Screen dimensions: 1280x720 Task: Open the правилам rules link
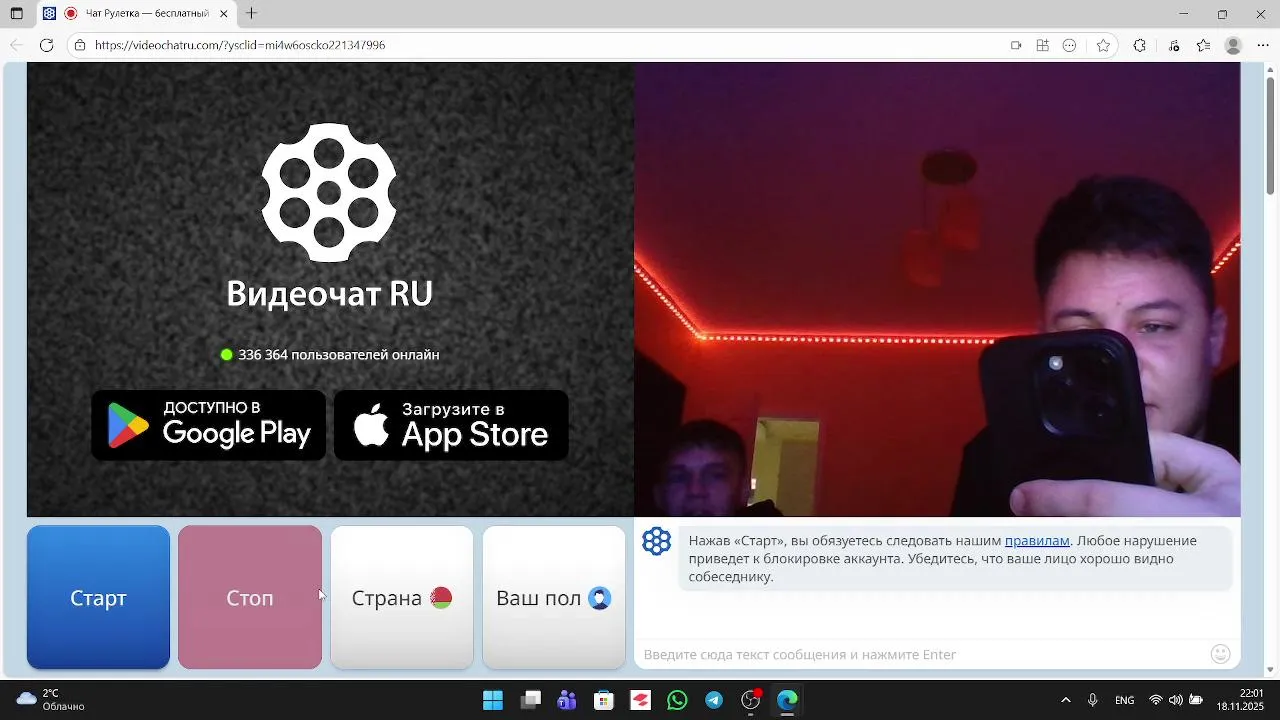[1037, 541]
